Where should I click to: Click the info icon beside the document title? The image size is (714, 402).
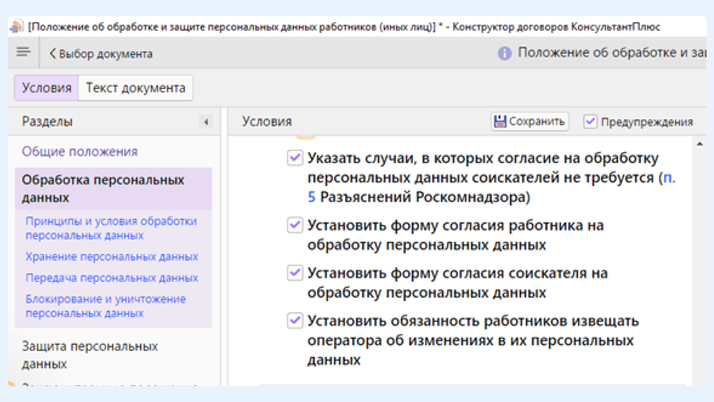click(505, 54)
